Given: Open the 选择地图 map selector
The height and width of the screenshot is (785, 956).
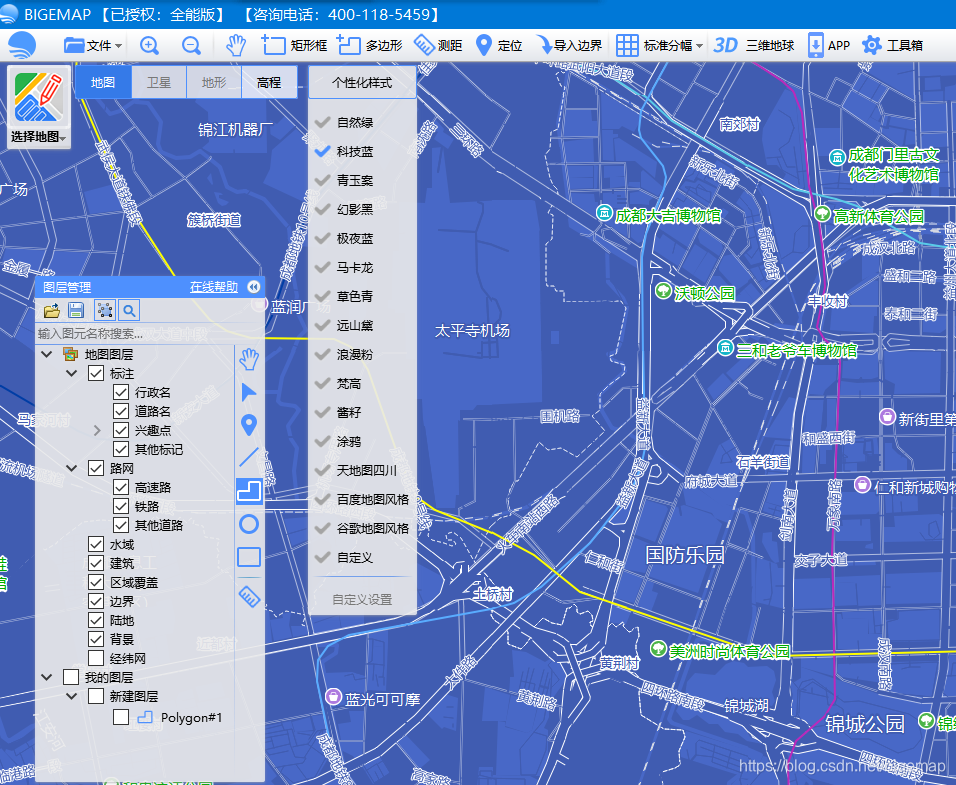Looking at the screenshot, I should click(38, 107).
